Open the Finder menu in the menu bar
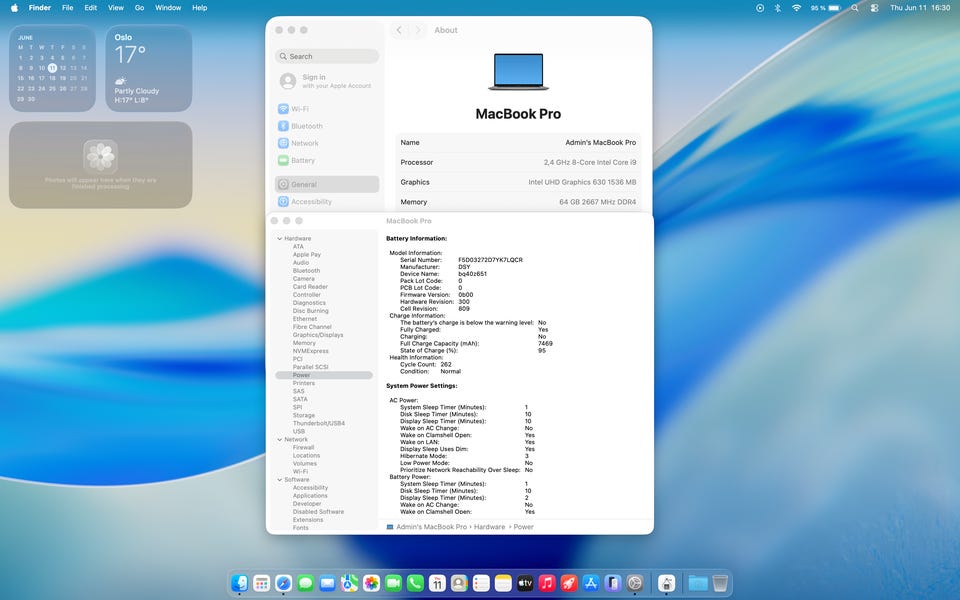Screen dimensions: 960x600 40,8
